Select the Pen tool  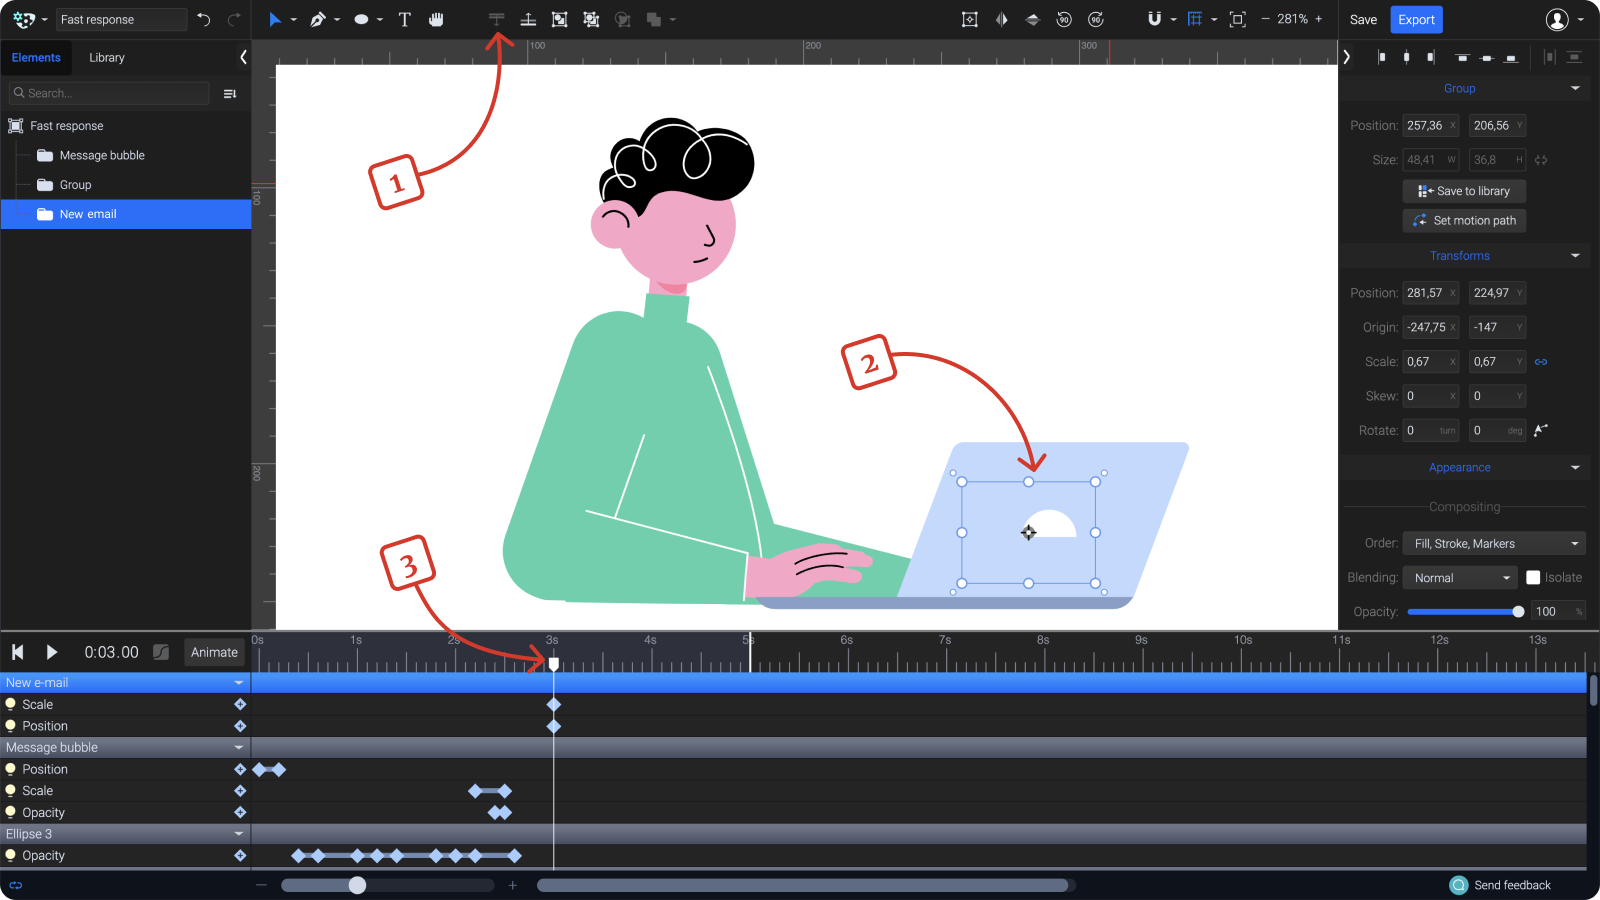click(319, 19)
